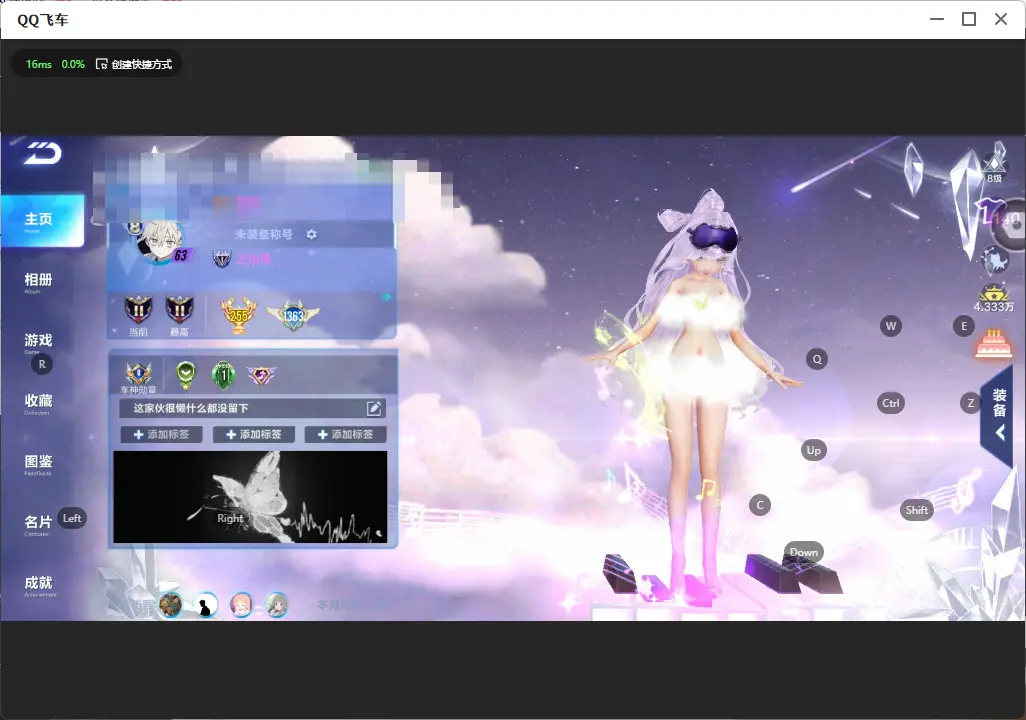Viewport: 1026px width, 720px height.
Task: View the 成就 achievement tab
Action: (x=38, y=585)
